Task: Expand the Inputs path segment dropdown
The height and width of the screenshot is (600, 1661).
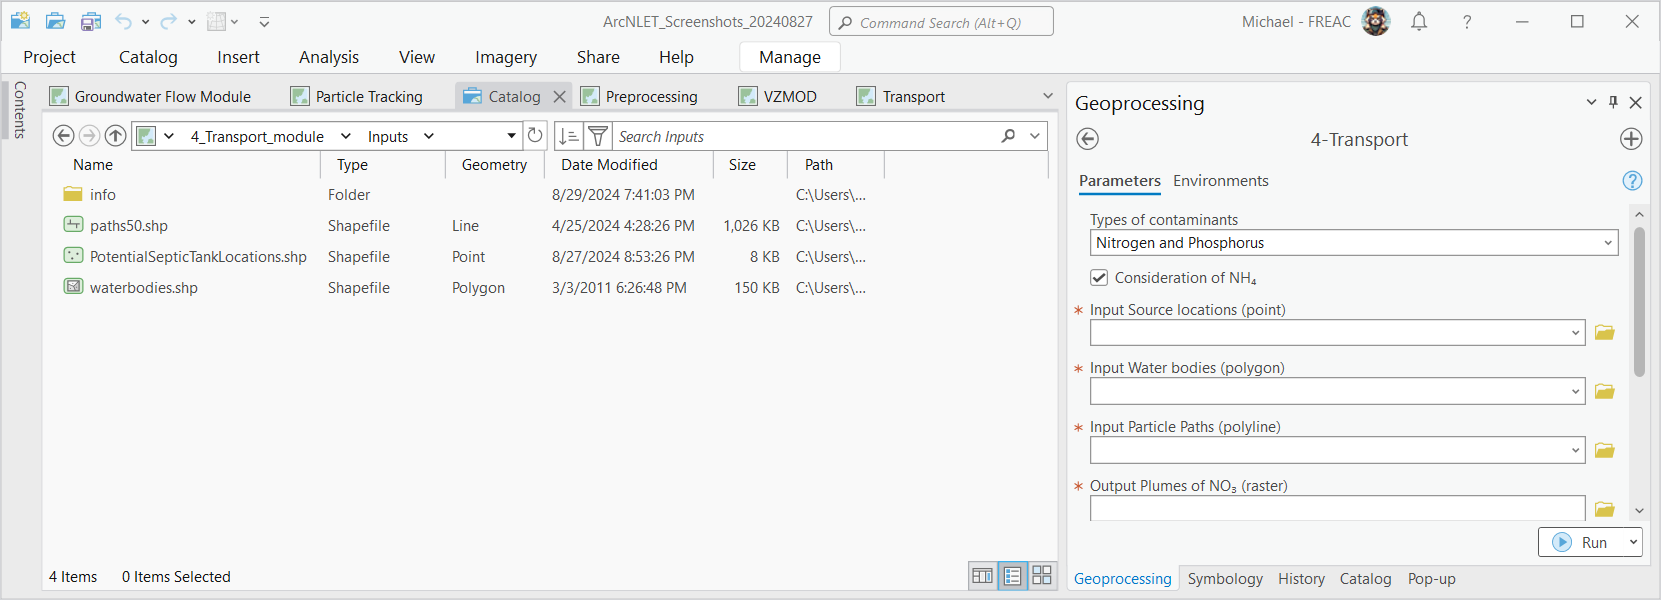Action: click(x=429, y=136)
